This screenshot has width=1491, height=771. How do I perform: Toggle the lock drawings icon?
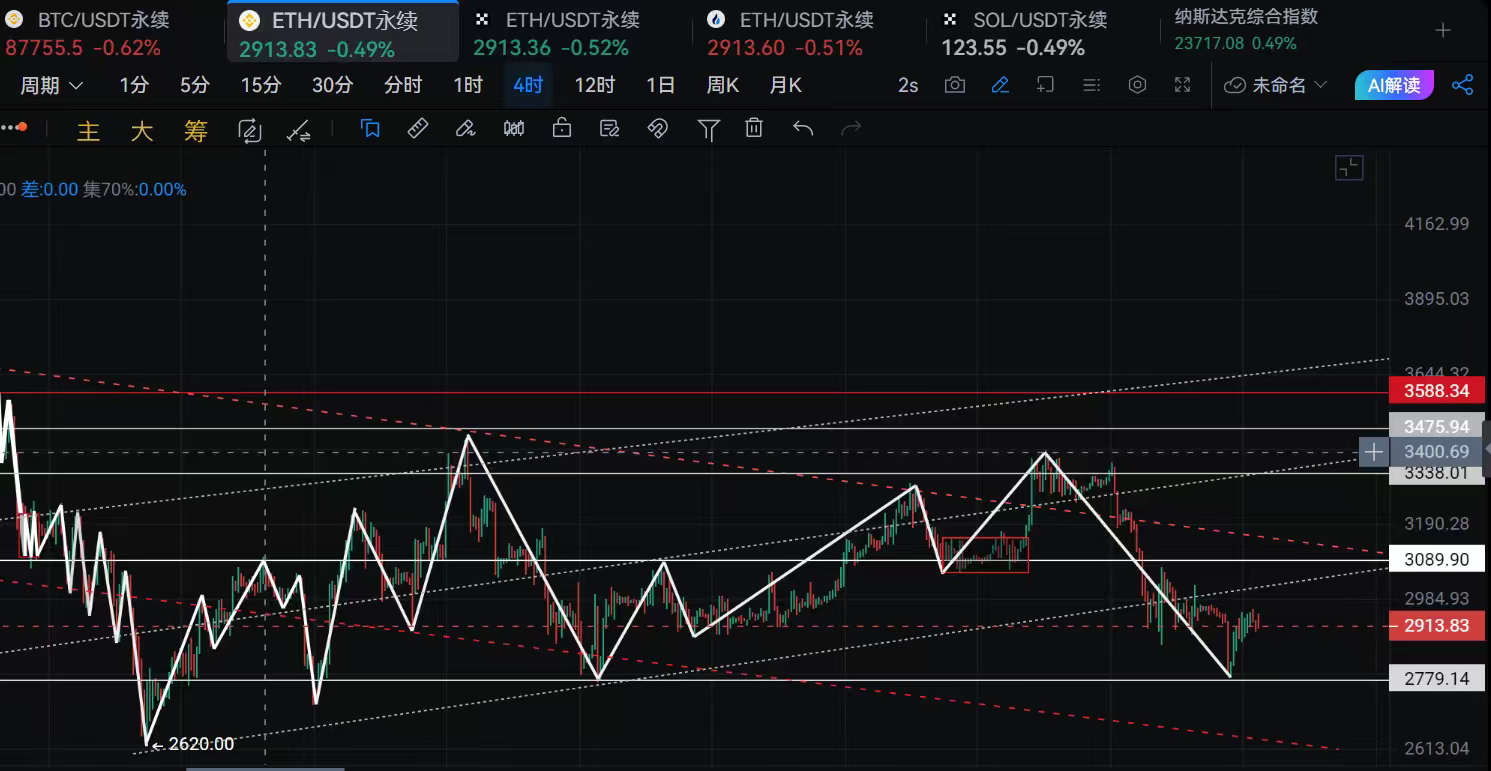click(x=562, y=128)
